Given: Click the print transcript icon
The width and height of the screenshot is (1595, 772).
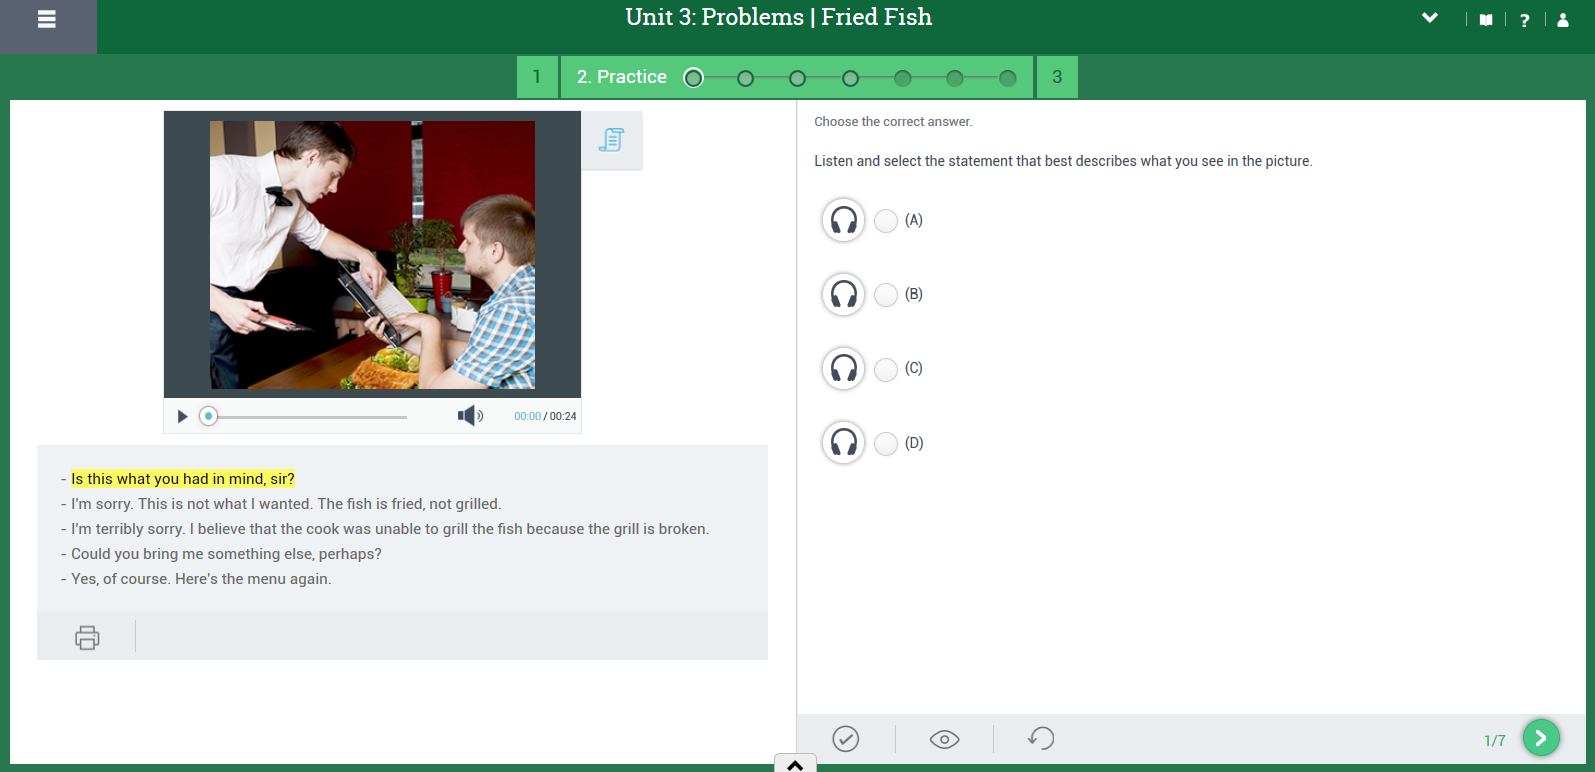Looking at the screenshot, I should pos(87,637).
